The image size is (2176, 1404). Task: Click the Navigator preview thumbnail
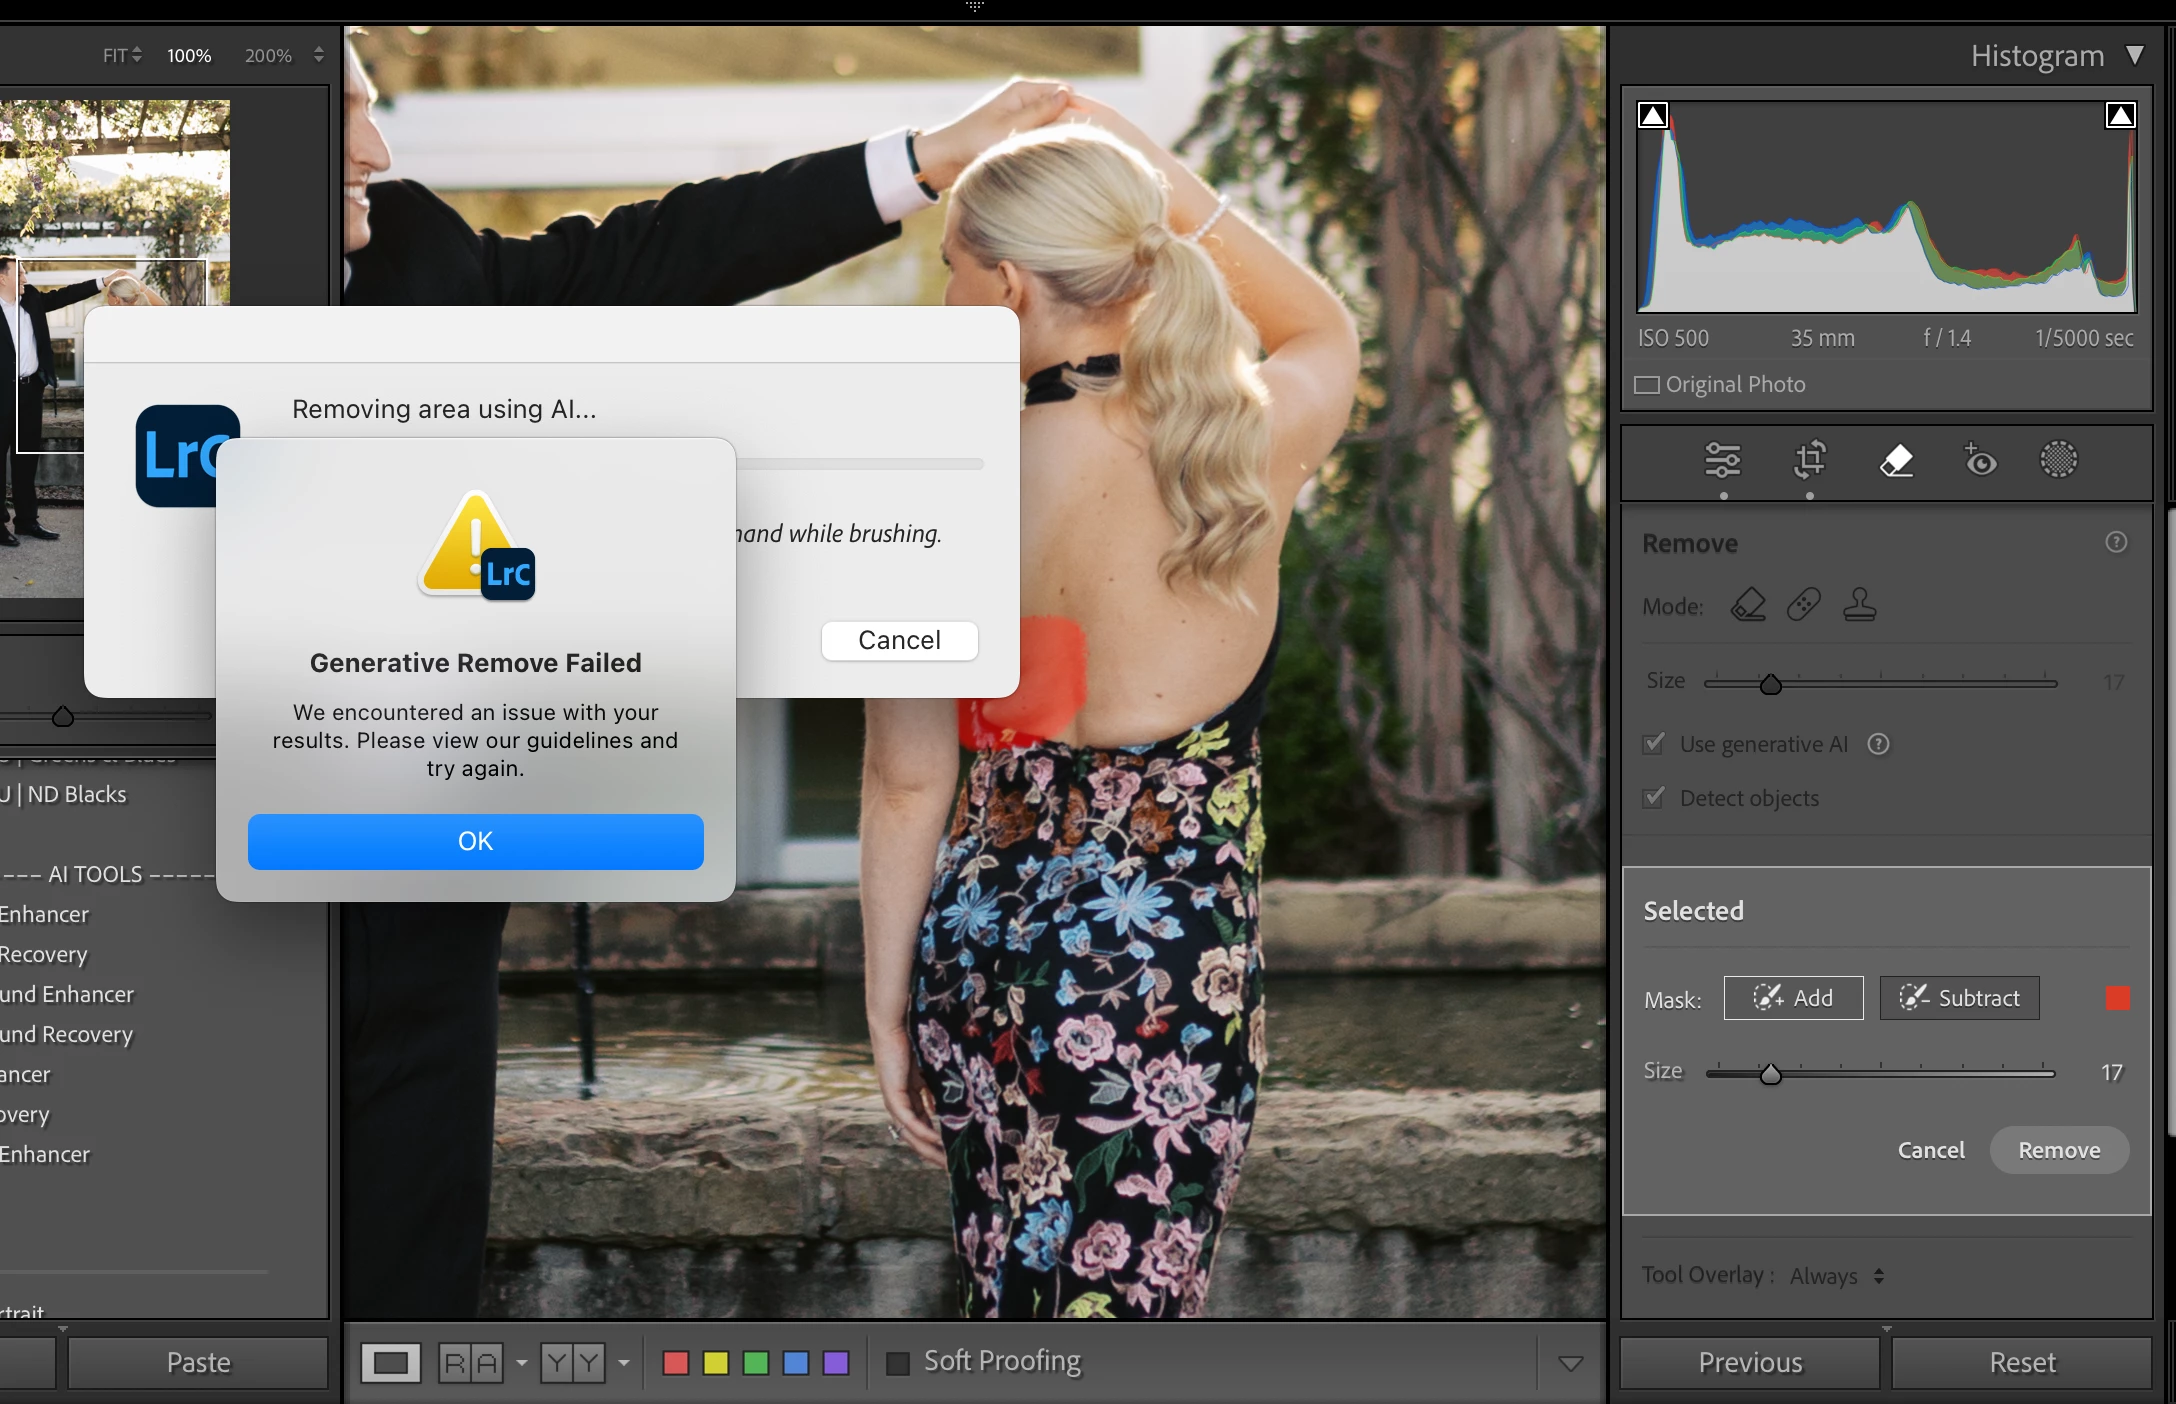pos(115,200)
